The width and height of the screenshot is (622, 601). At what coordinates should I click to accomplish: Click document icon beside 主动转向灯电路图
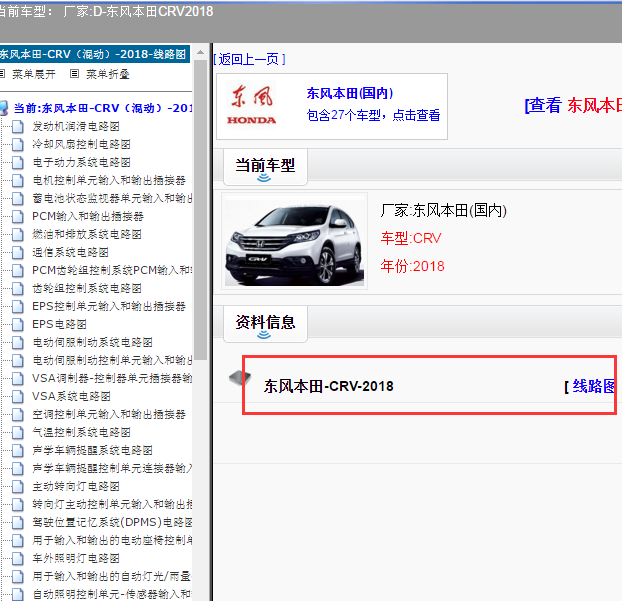click(17, 486)
